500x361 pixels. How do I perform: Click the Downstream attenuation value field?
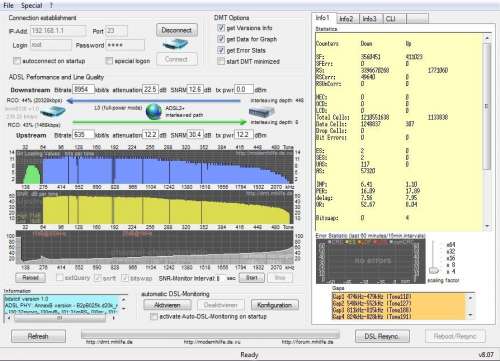point(150,89)
